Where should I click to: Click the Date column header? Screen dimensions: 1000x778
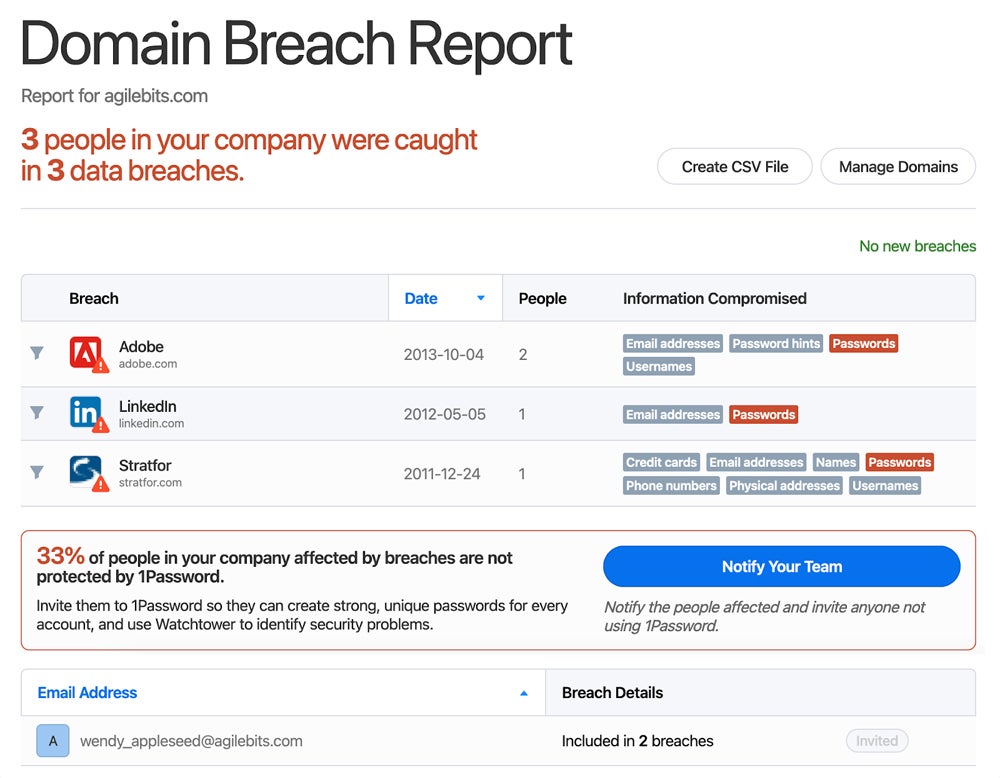coord(421,298)
